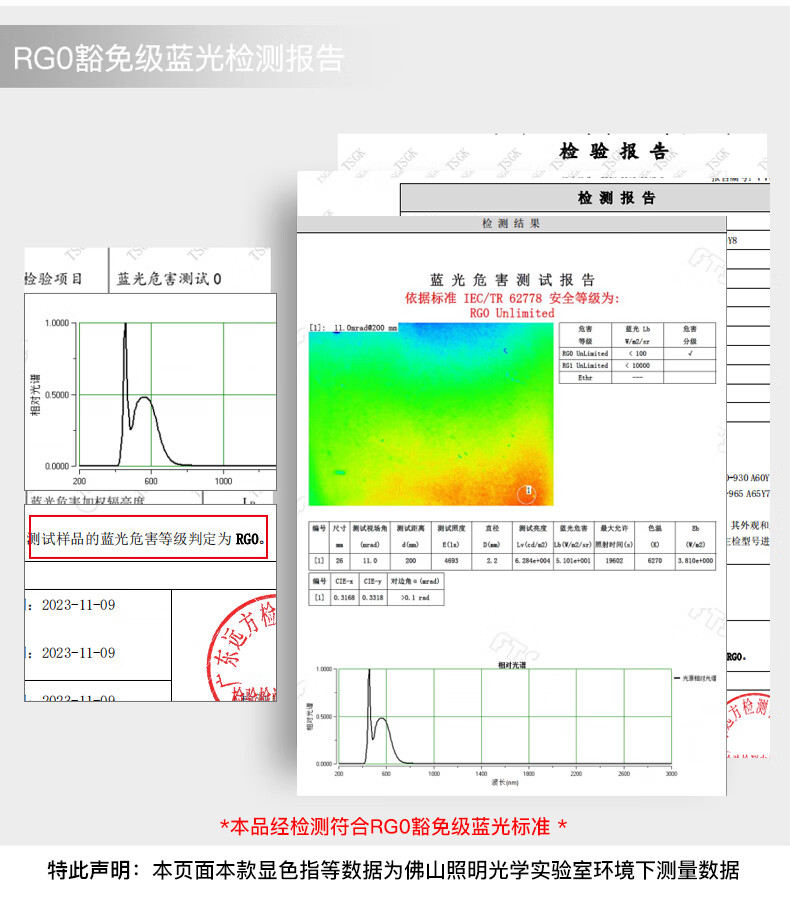Image resolution: width=790 pixels, height=907 pixels.
Task: Click the 光源相对光谱 legend entry
Action: pyautogui.click(x=695, y=678)
